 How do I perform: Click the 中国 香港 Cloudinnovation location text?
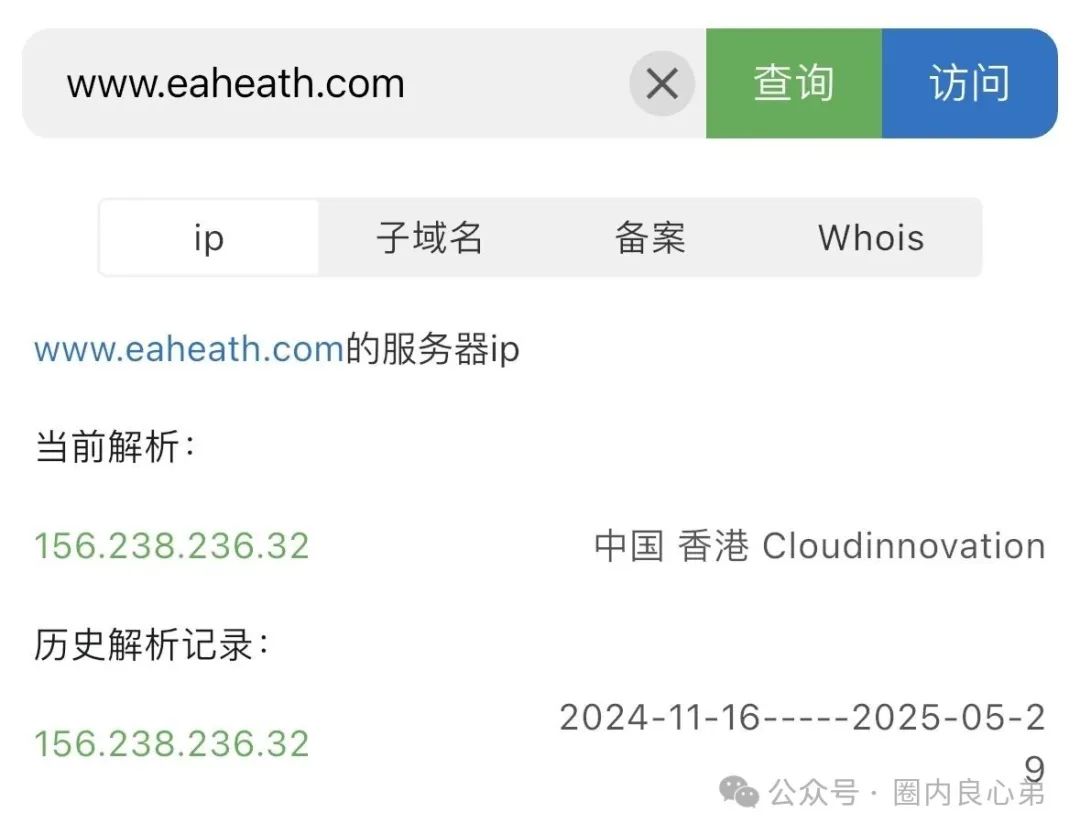[x=820, y=546]
